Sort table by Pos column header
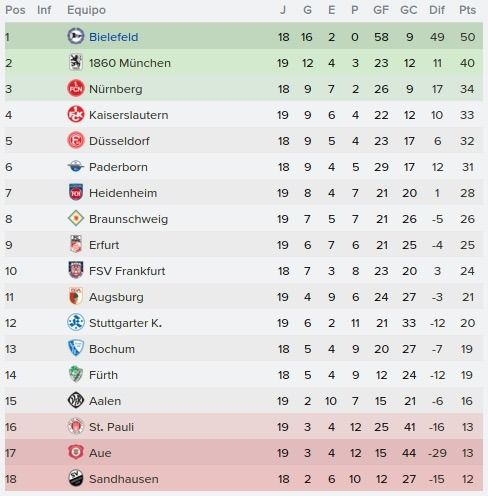 [15, 10]
